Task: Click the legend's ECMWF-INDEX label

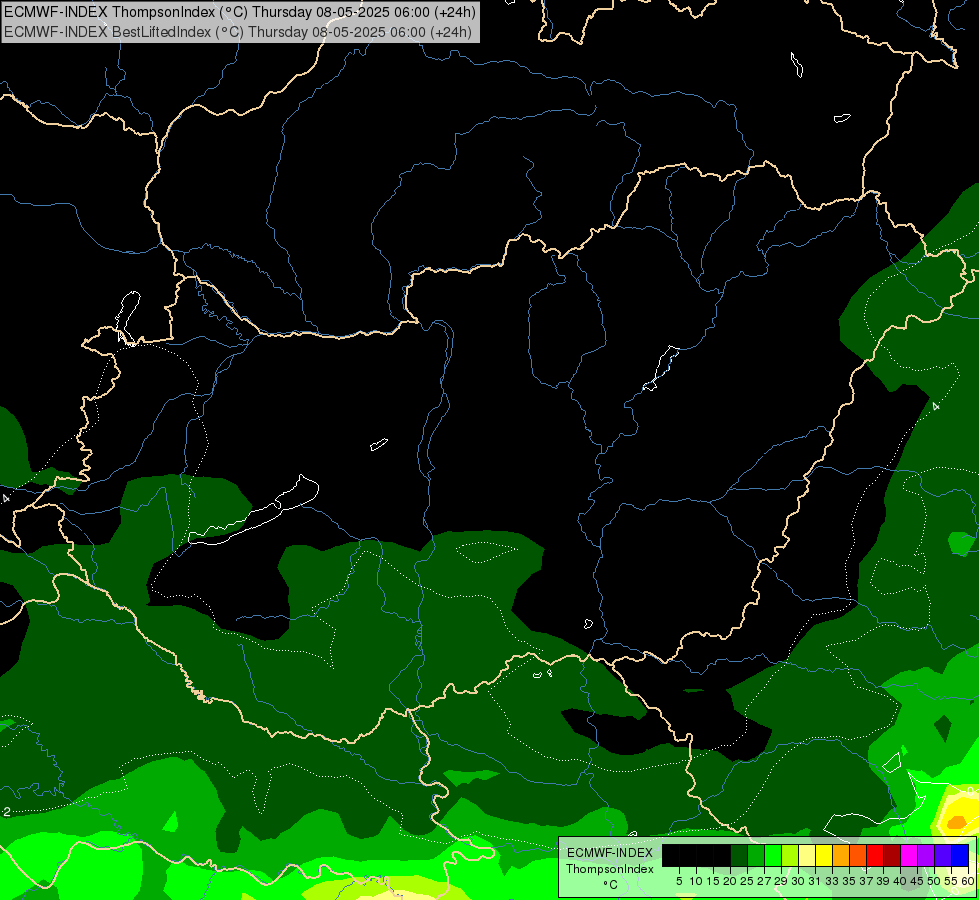Action: [609, 853]
